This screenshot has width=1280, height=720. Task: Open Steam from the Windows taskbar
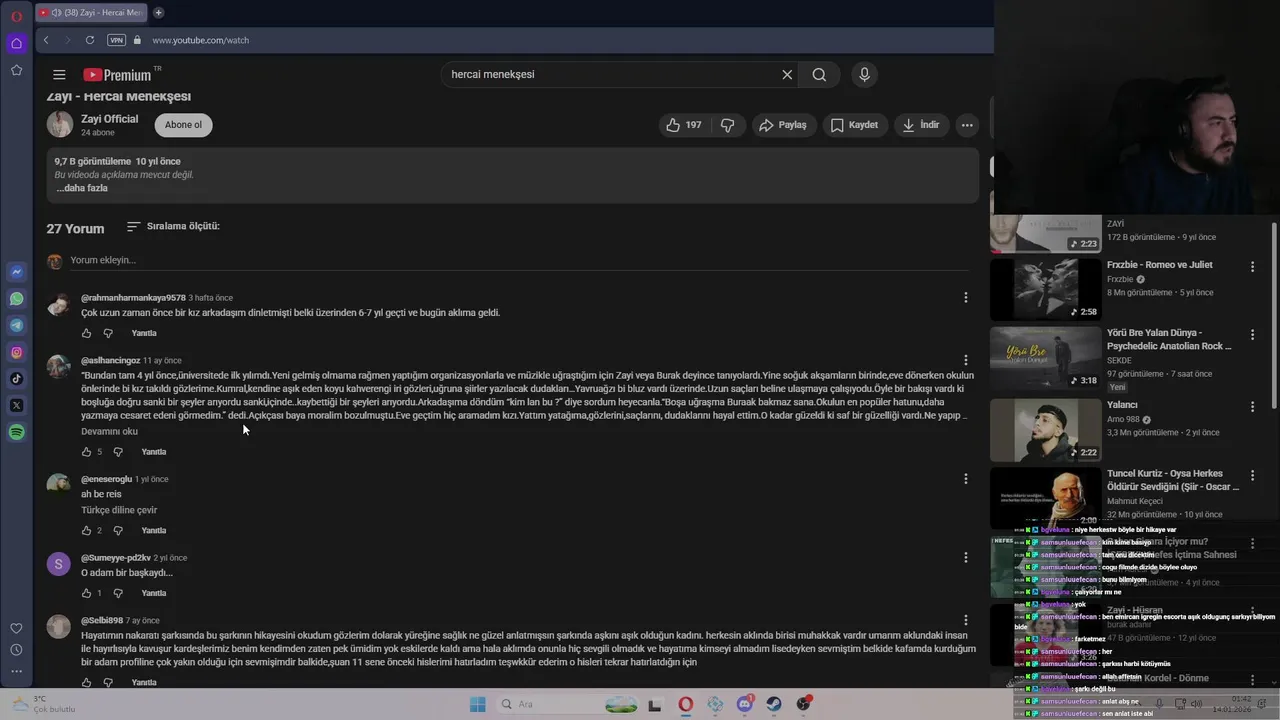pos(774,704)
